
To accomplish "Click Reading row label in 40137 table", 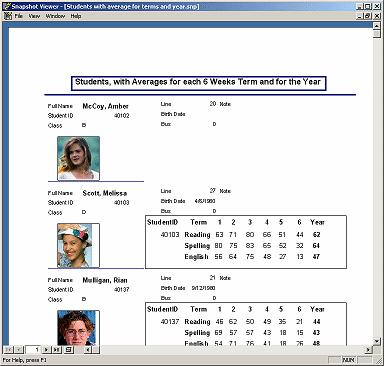I will click(197, 322).
